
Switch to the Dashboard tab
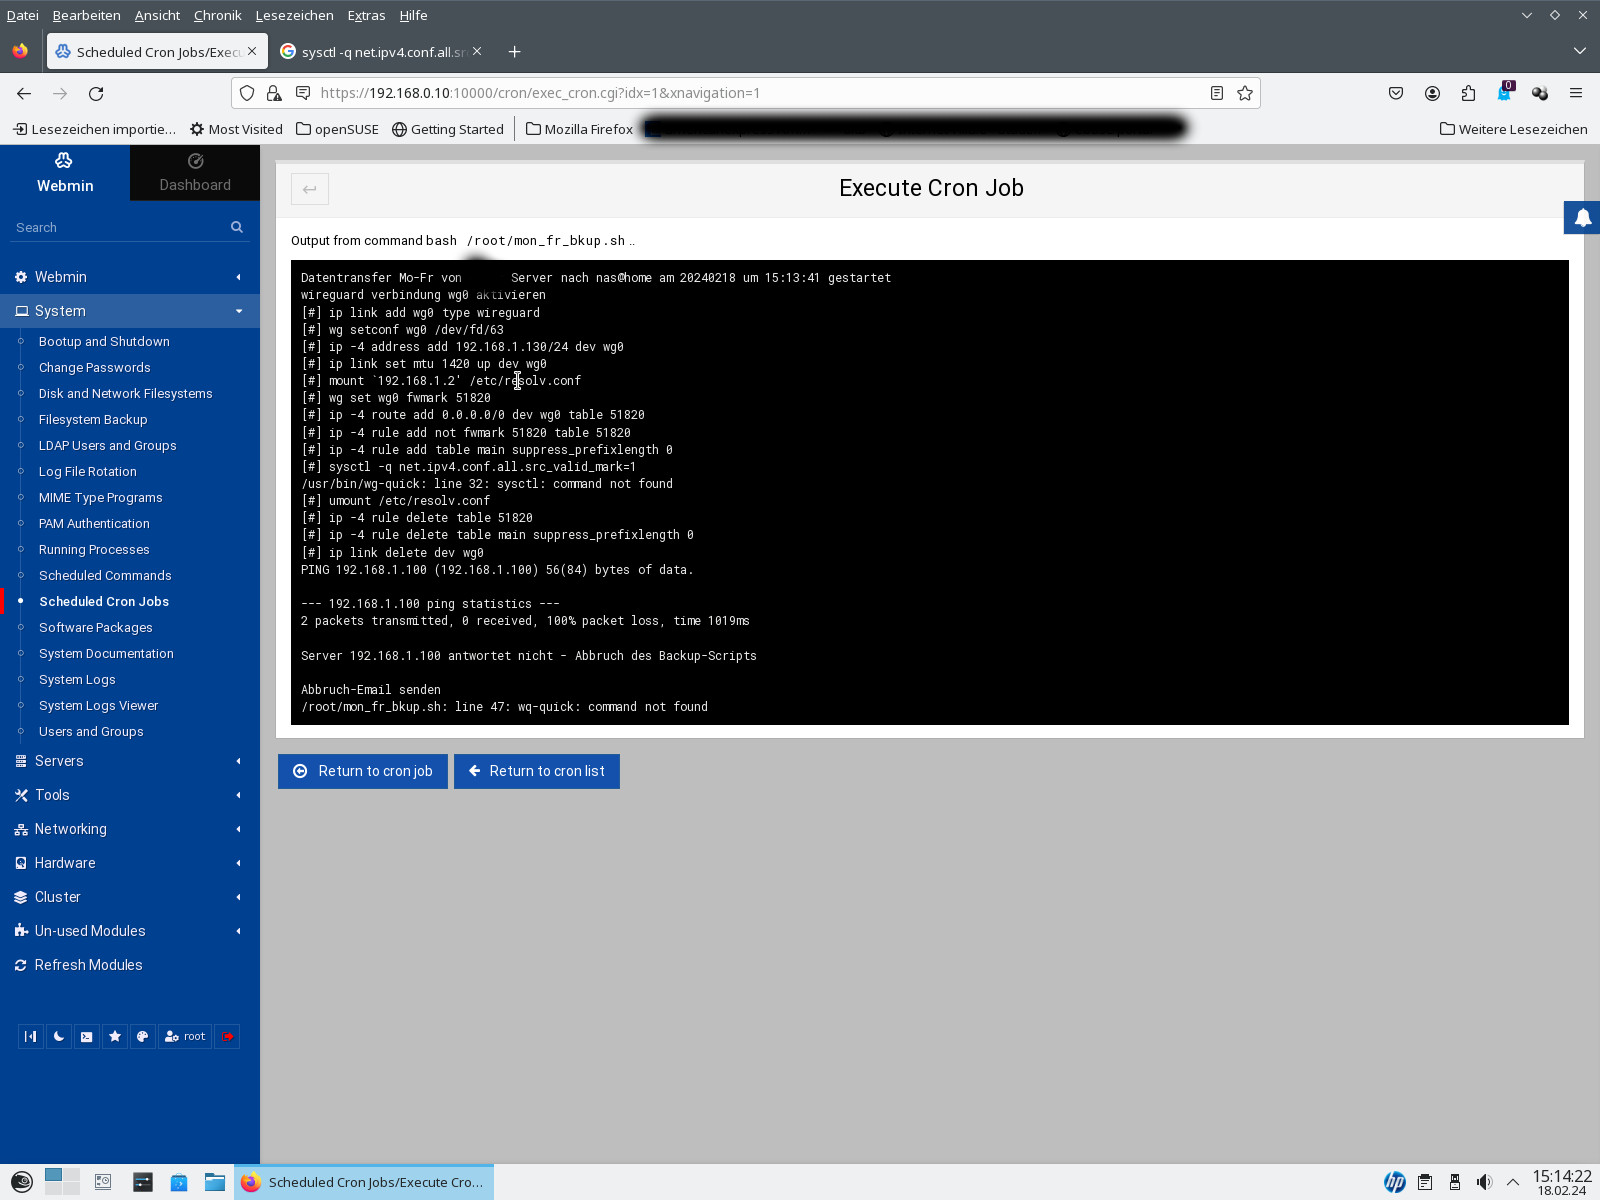[195, 173]
